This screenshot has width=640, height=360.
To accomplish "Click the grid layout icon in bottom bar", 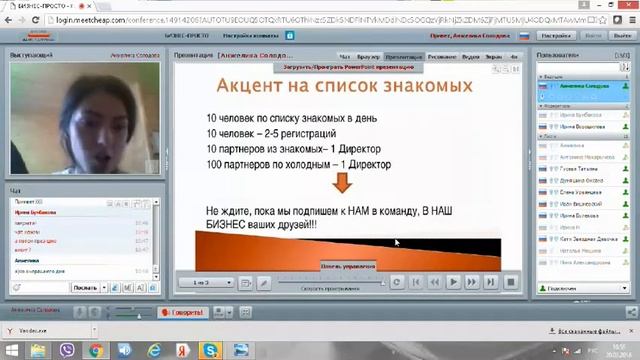I will click(245, 313).
